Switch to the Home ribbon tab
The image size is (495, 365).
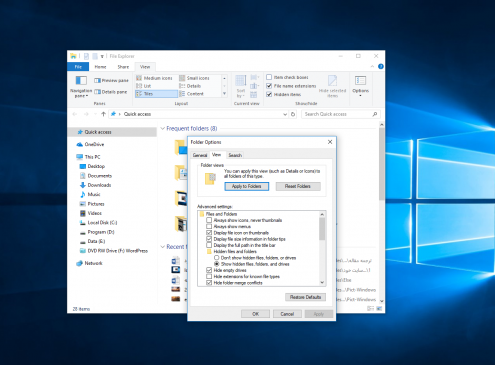click(x=100, y=67)
